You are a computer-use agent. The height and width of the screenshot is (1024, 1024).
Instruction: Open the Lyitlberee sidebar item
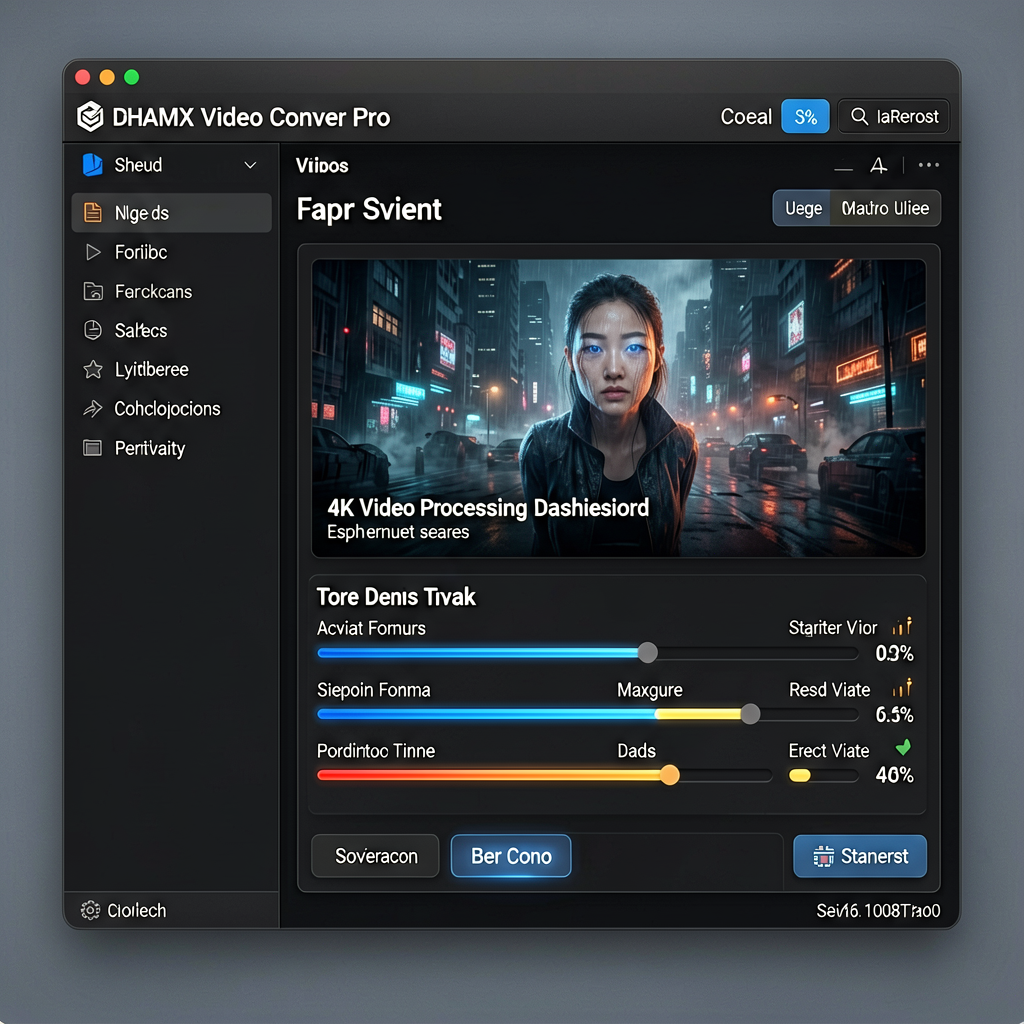[x=171, y=370]
